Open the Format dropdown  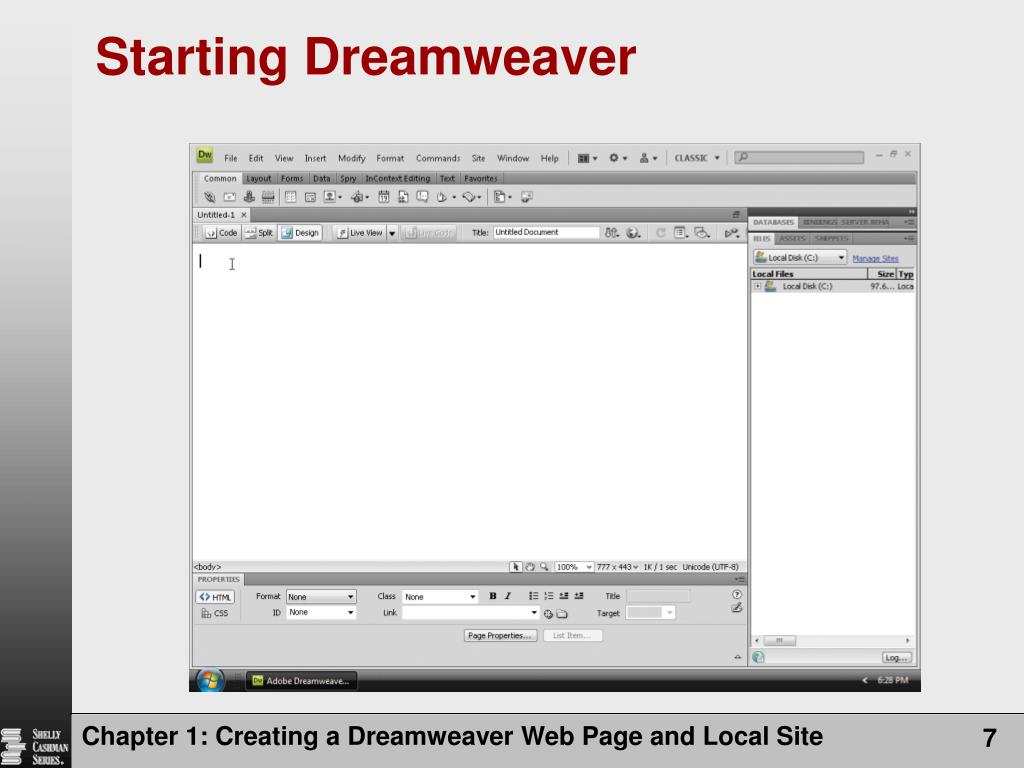coord(321,597)
